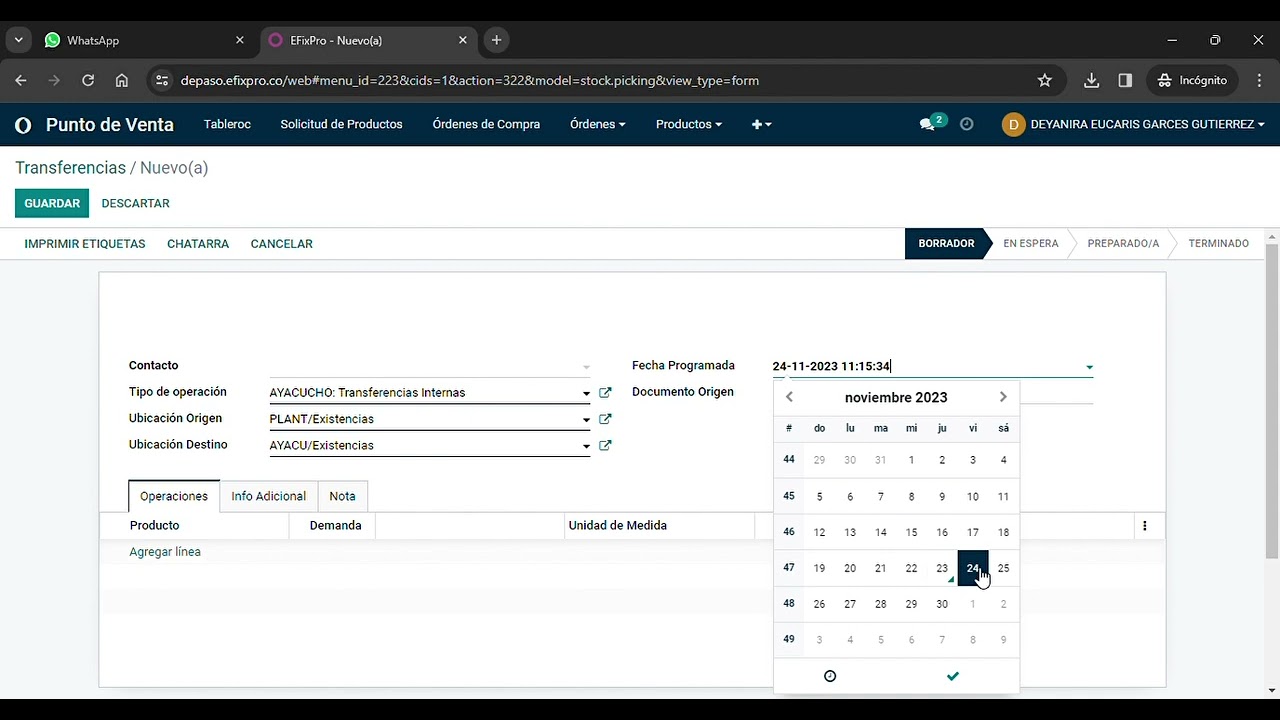The height and width of the screenshot is (720, 1280).
Task: Click the Transferencias breadcrumb link
Action: 70,168
